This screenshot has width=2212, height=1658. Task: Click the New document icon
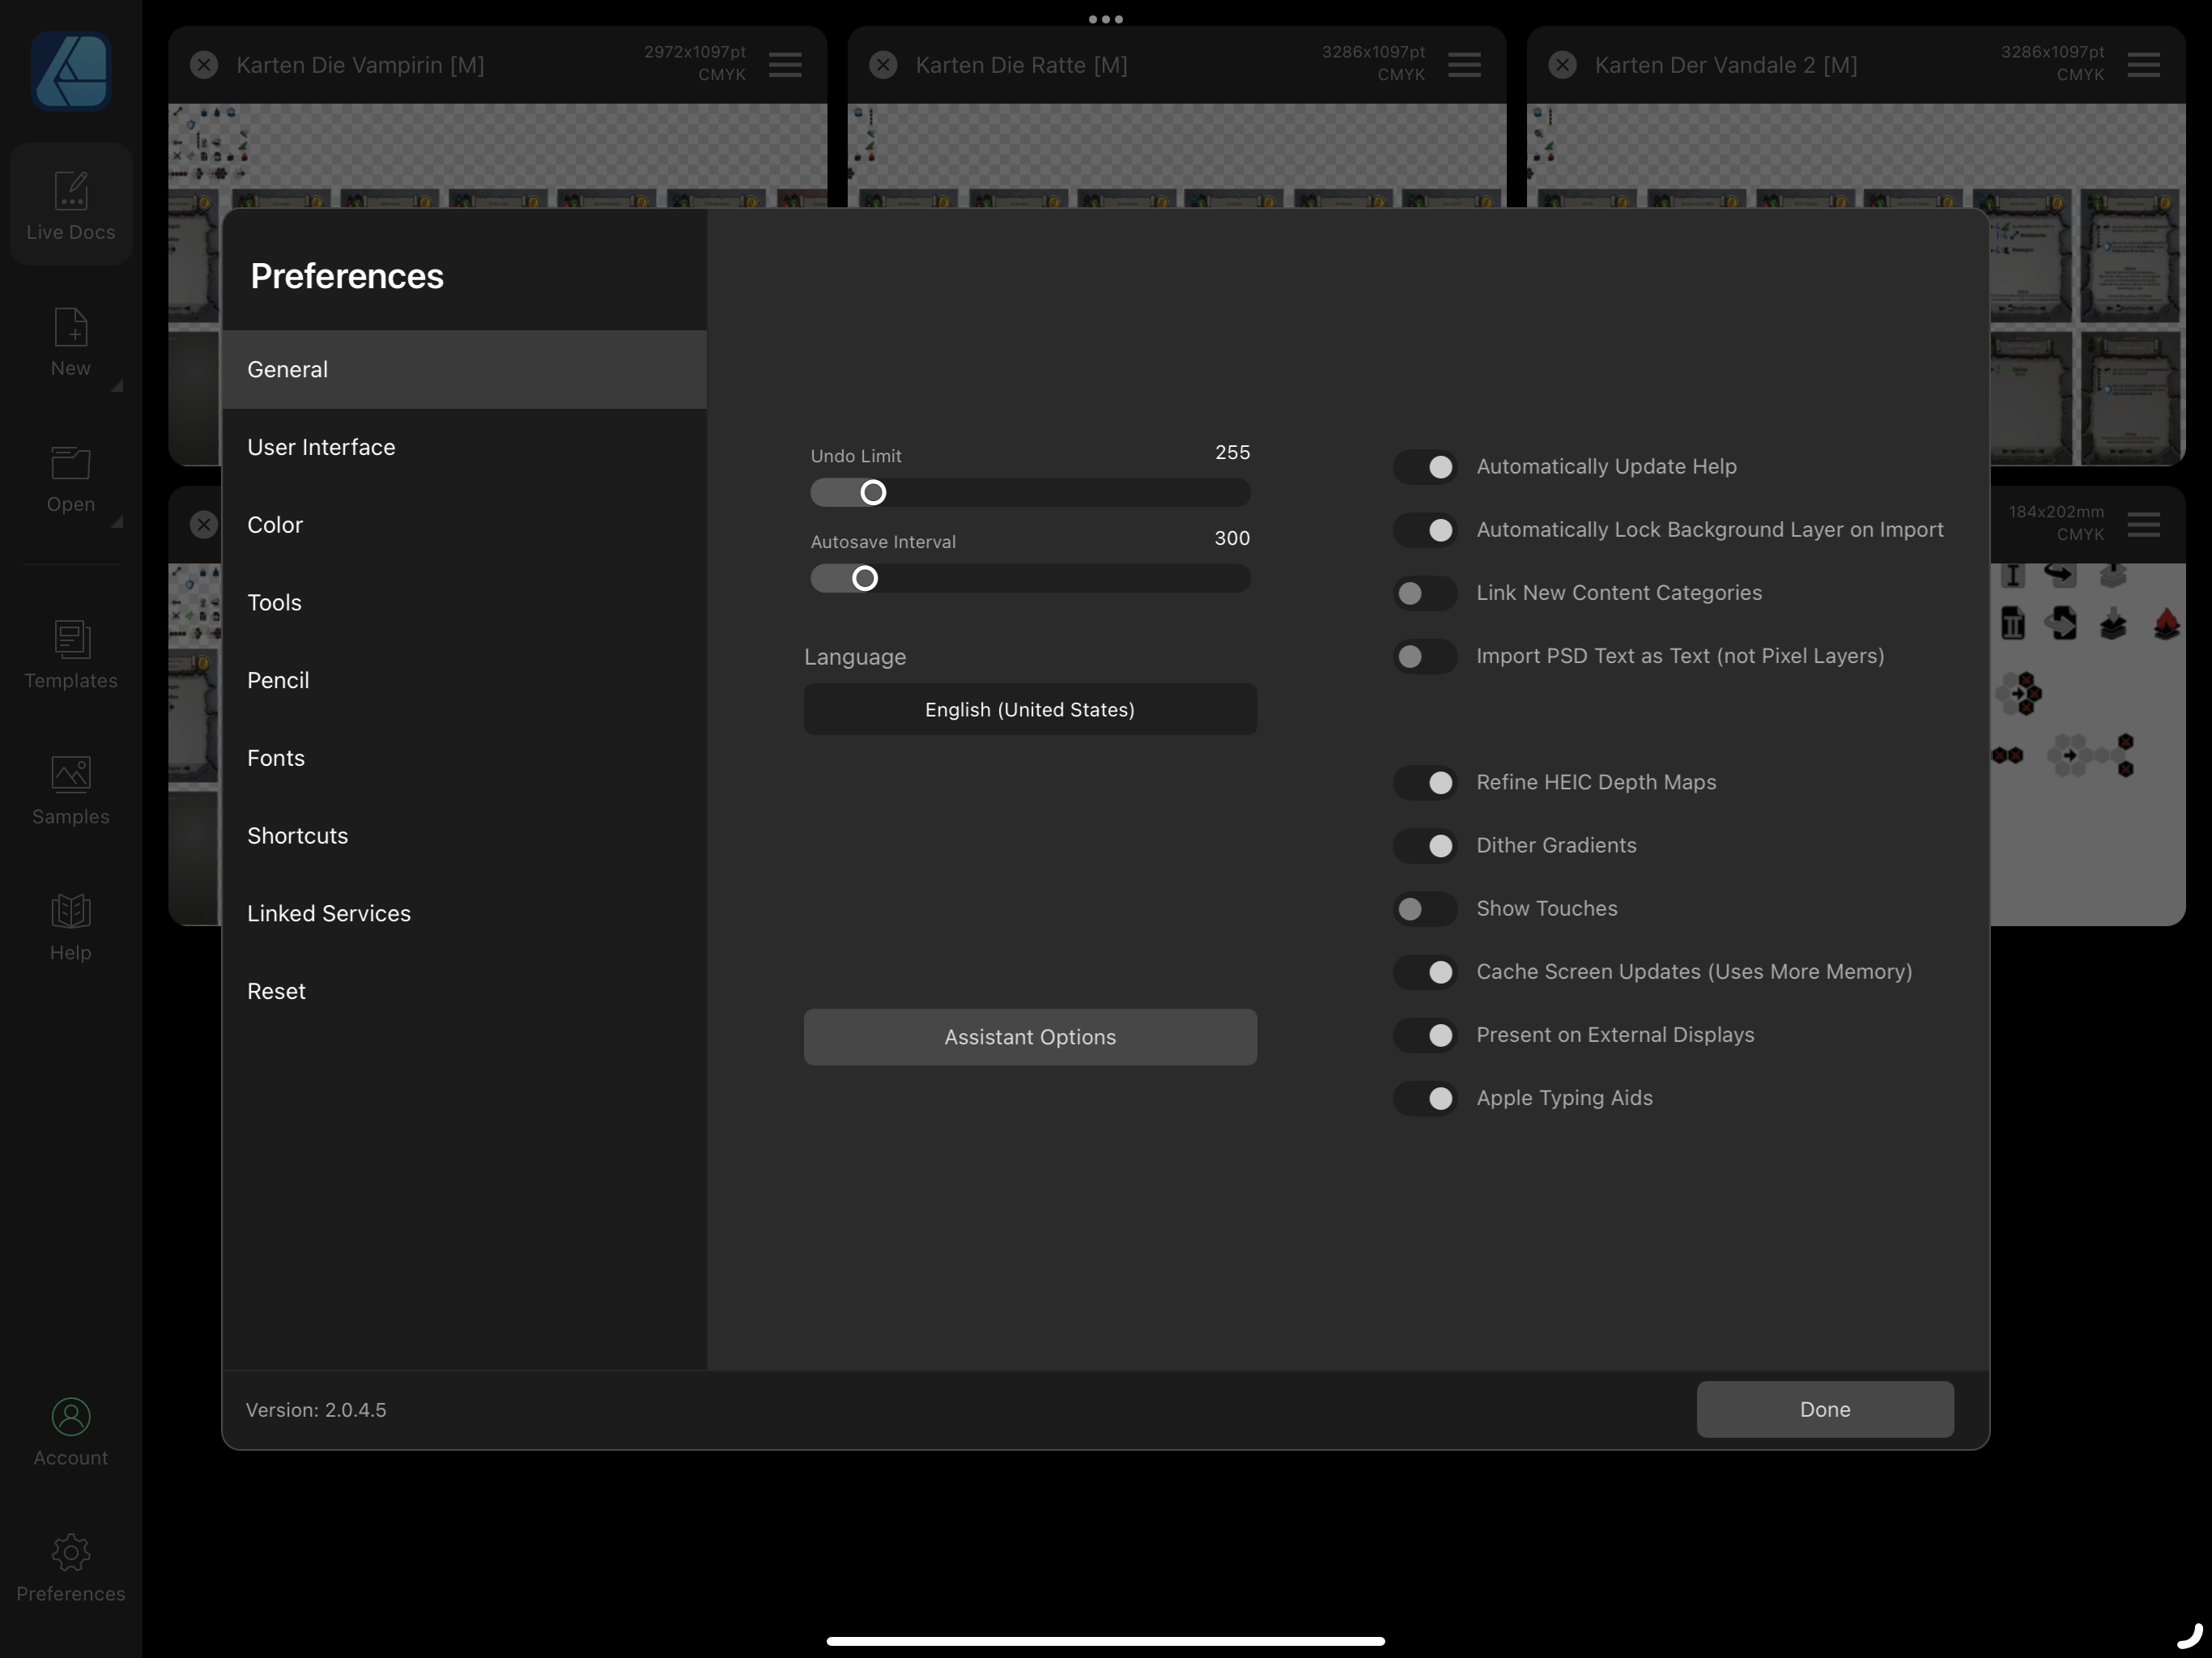pos(70,328)
